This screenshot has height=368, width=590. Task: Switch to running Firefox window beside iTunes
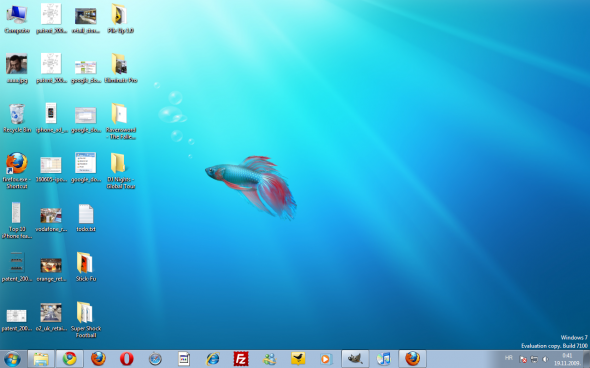[412, 359]
